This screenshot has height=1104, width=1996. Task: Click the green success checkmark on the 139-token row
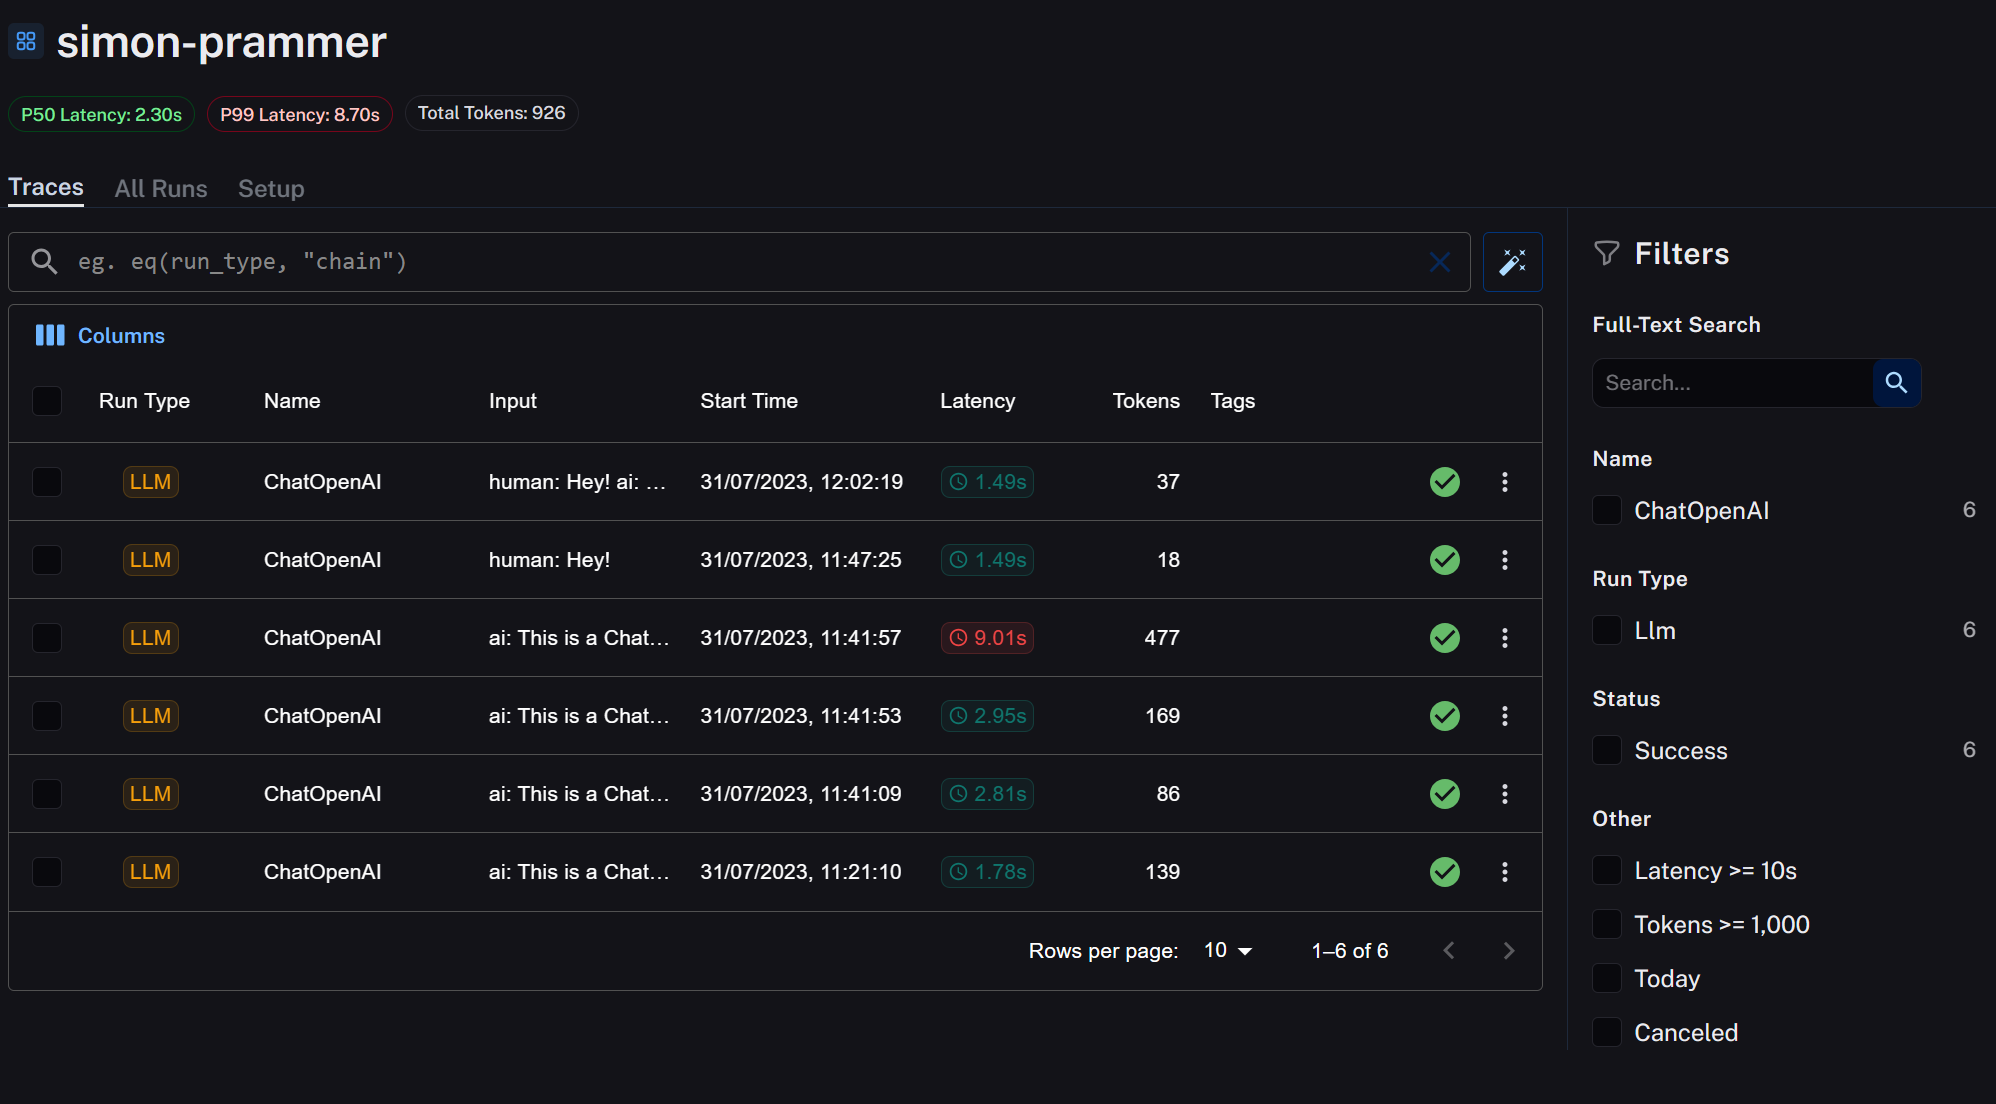click(x=1444, y=872)
